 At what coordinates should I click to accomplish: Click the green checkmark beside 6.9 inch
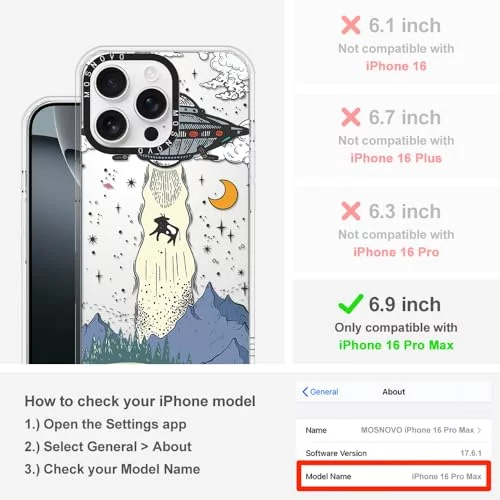click(x=350, y=304)
